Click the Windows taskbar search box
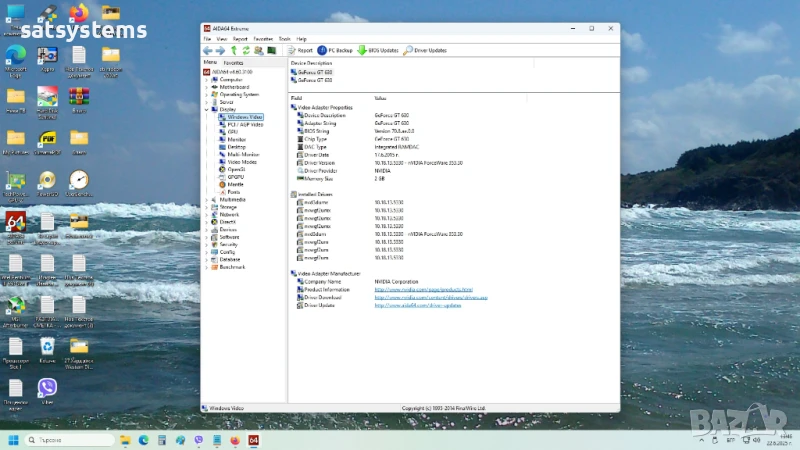The width and height of the screenshot is (800, 450). [x=68, y=440]
